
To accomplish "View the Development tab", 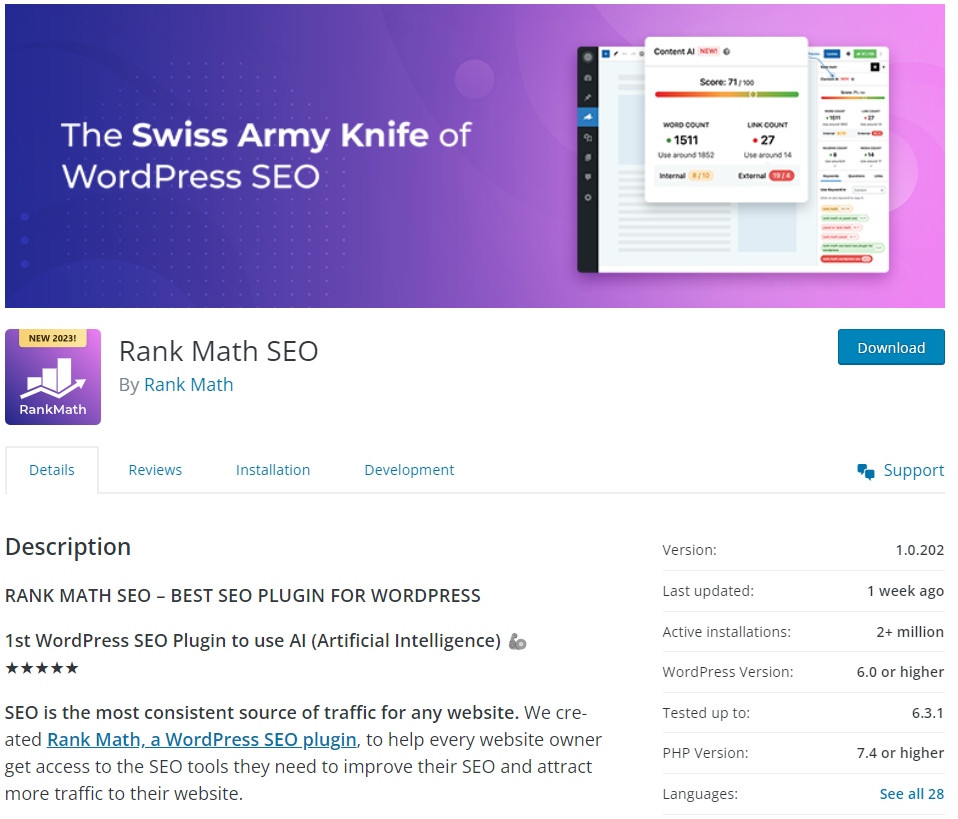I will 409,470.
